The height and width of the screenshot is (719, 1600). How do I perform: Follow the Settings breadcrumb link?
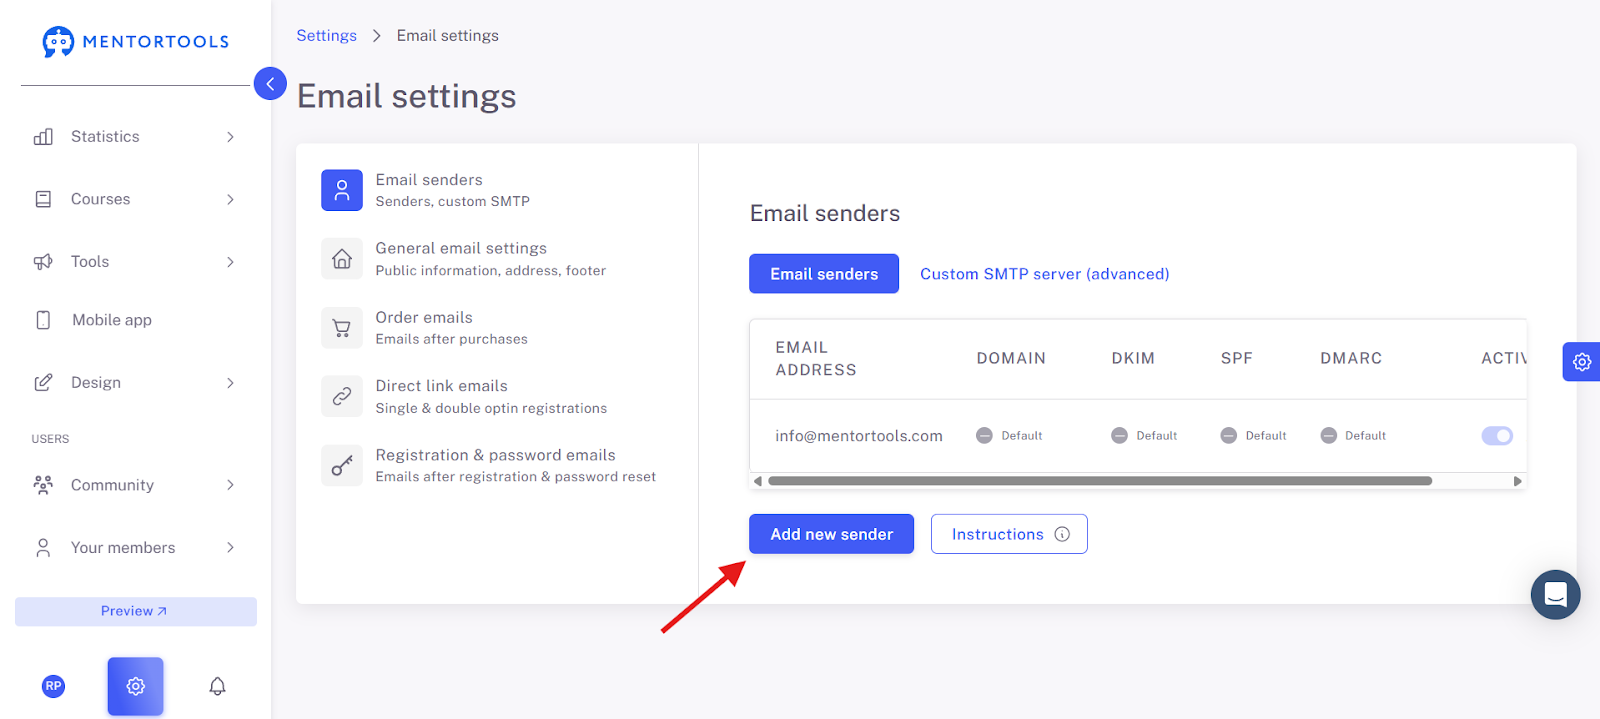(326, 35)
